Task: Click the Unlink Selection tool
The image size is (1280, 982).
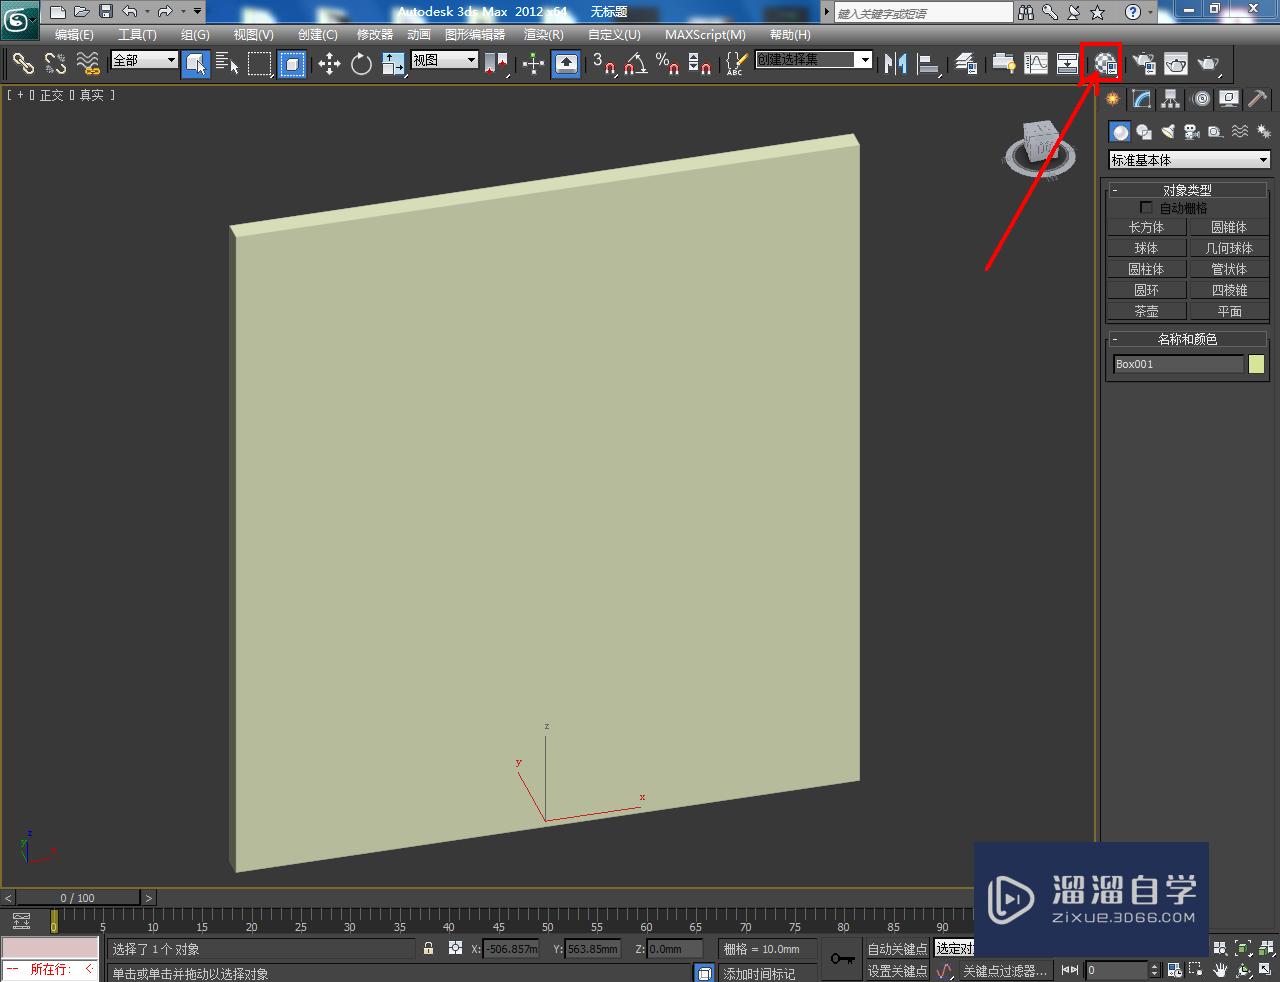Action: pyautogui.click(x=56, y=63)
